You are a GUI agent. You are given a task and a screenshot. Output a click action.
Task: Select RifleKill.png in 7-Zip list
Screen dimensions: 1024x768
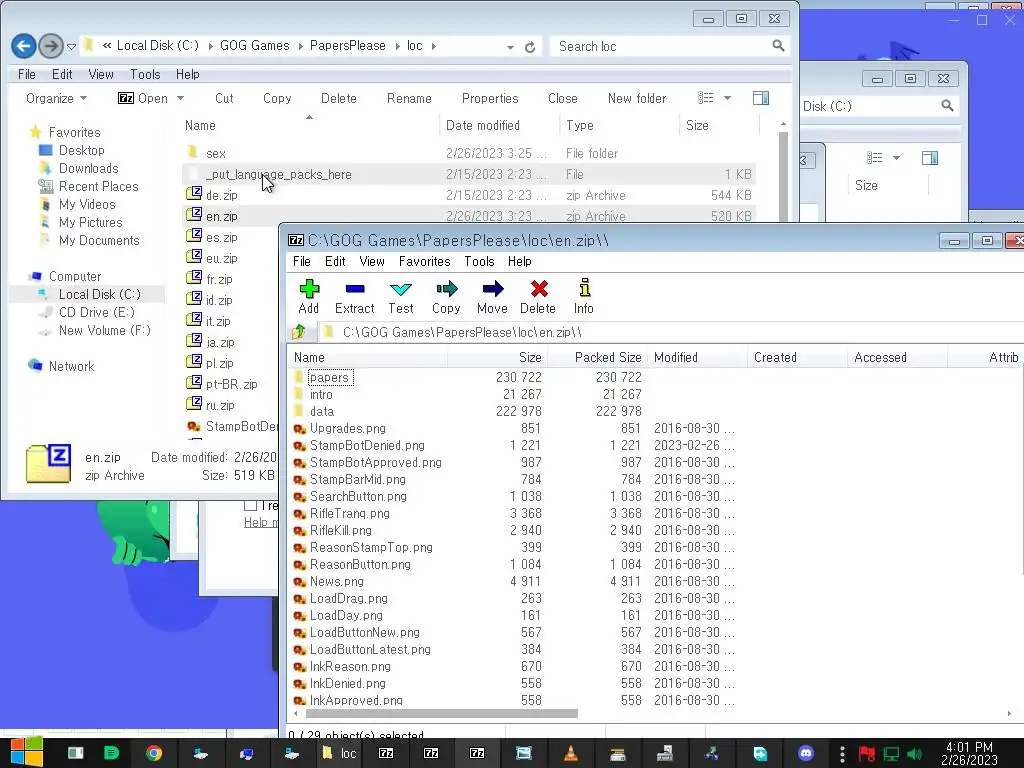coord(340,530)
